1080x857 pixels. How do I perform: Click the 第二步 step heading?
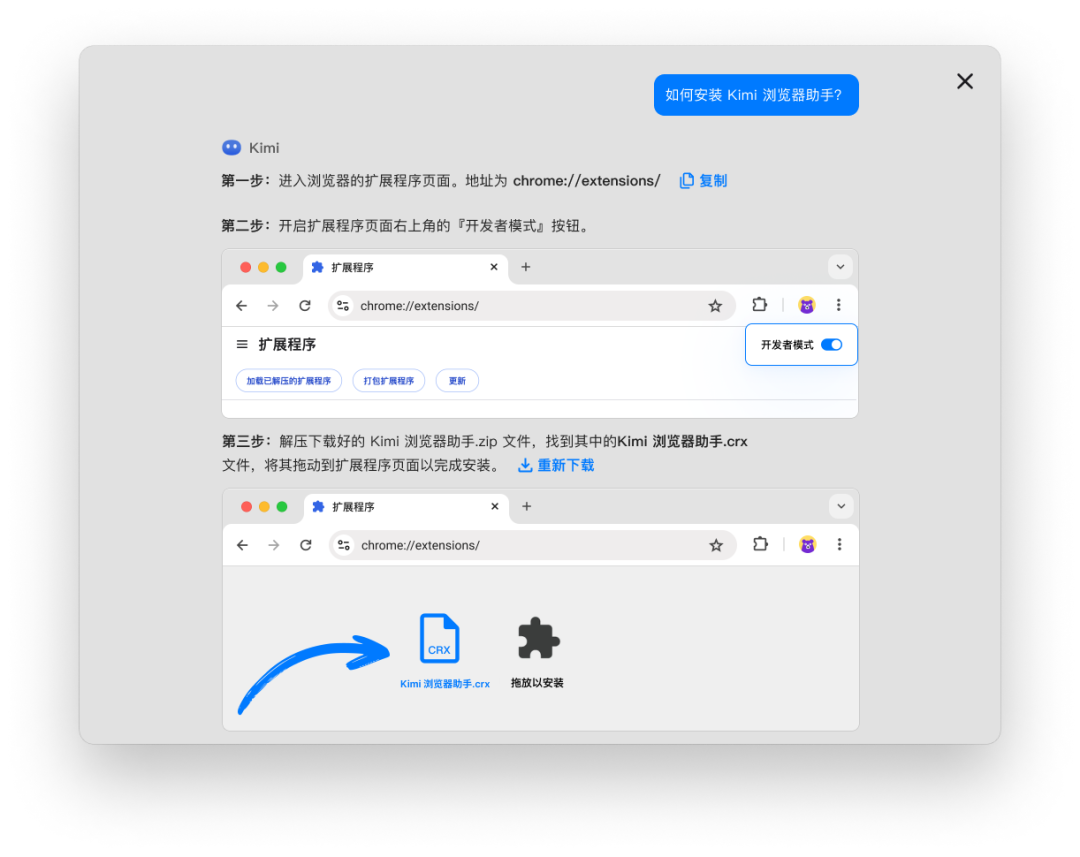point(246,226)
